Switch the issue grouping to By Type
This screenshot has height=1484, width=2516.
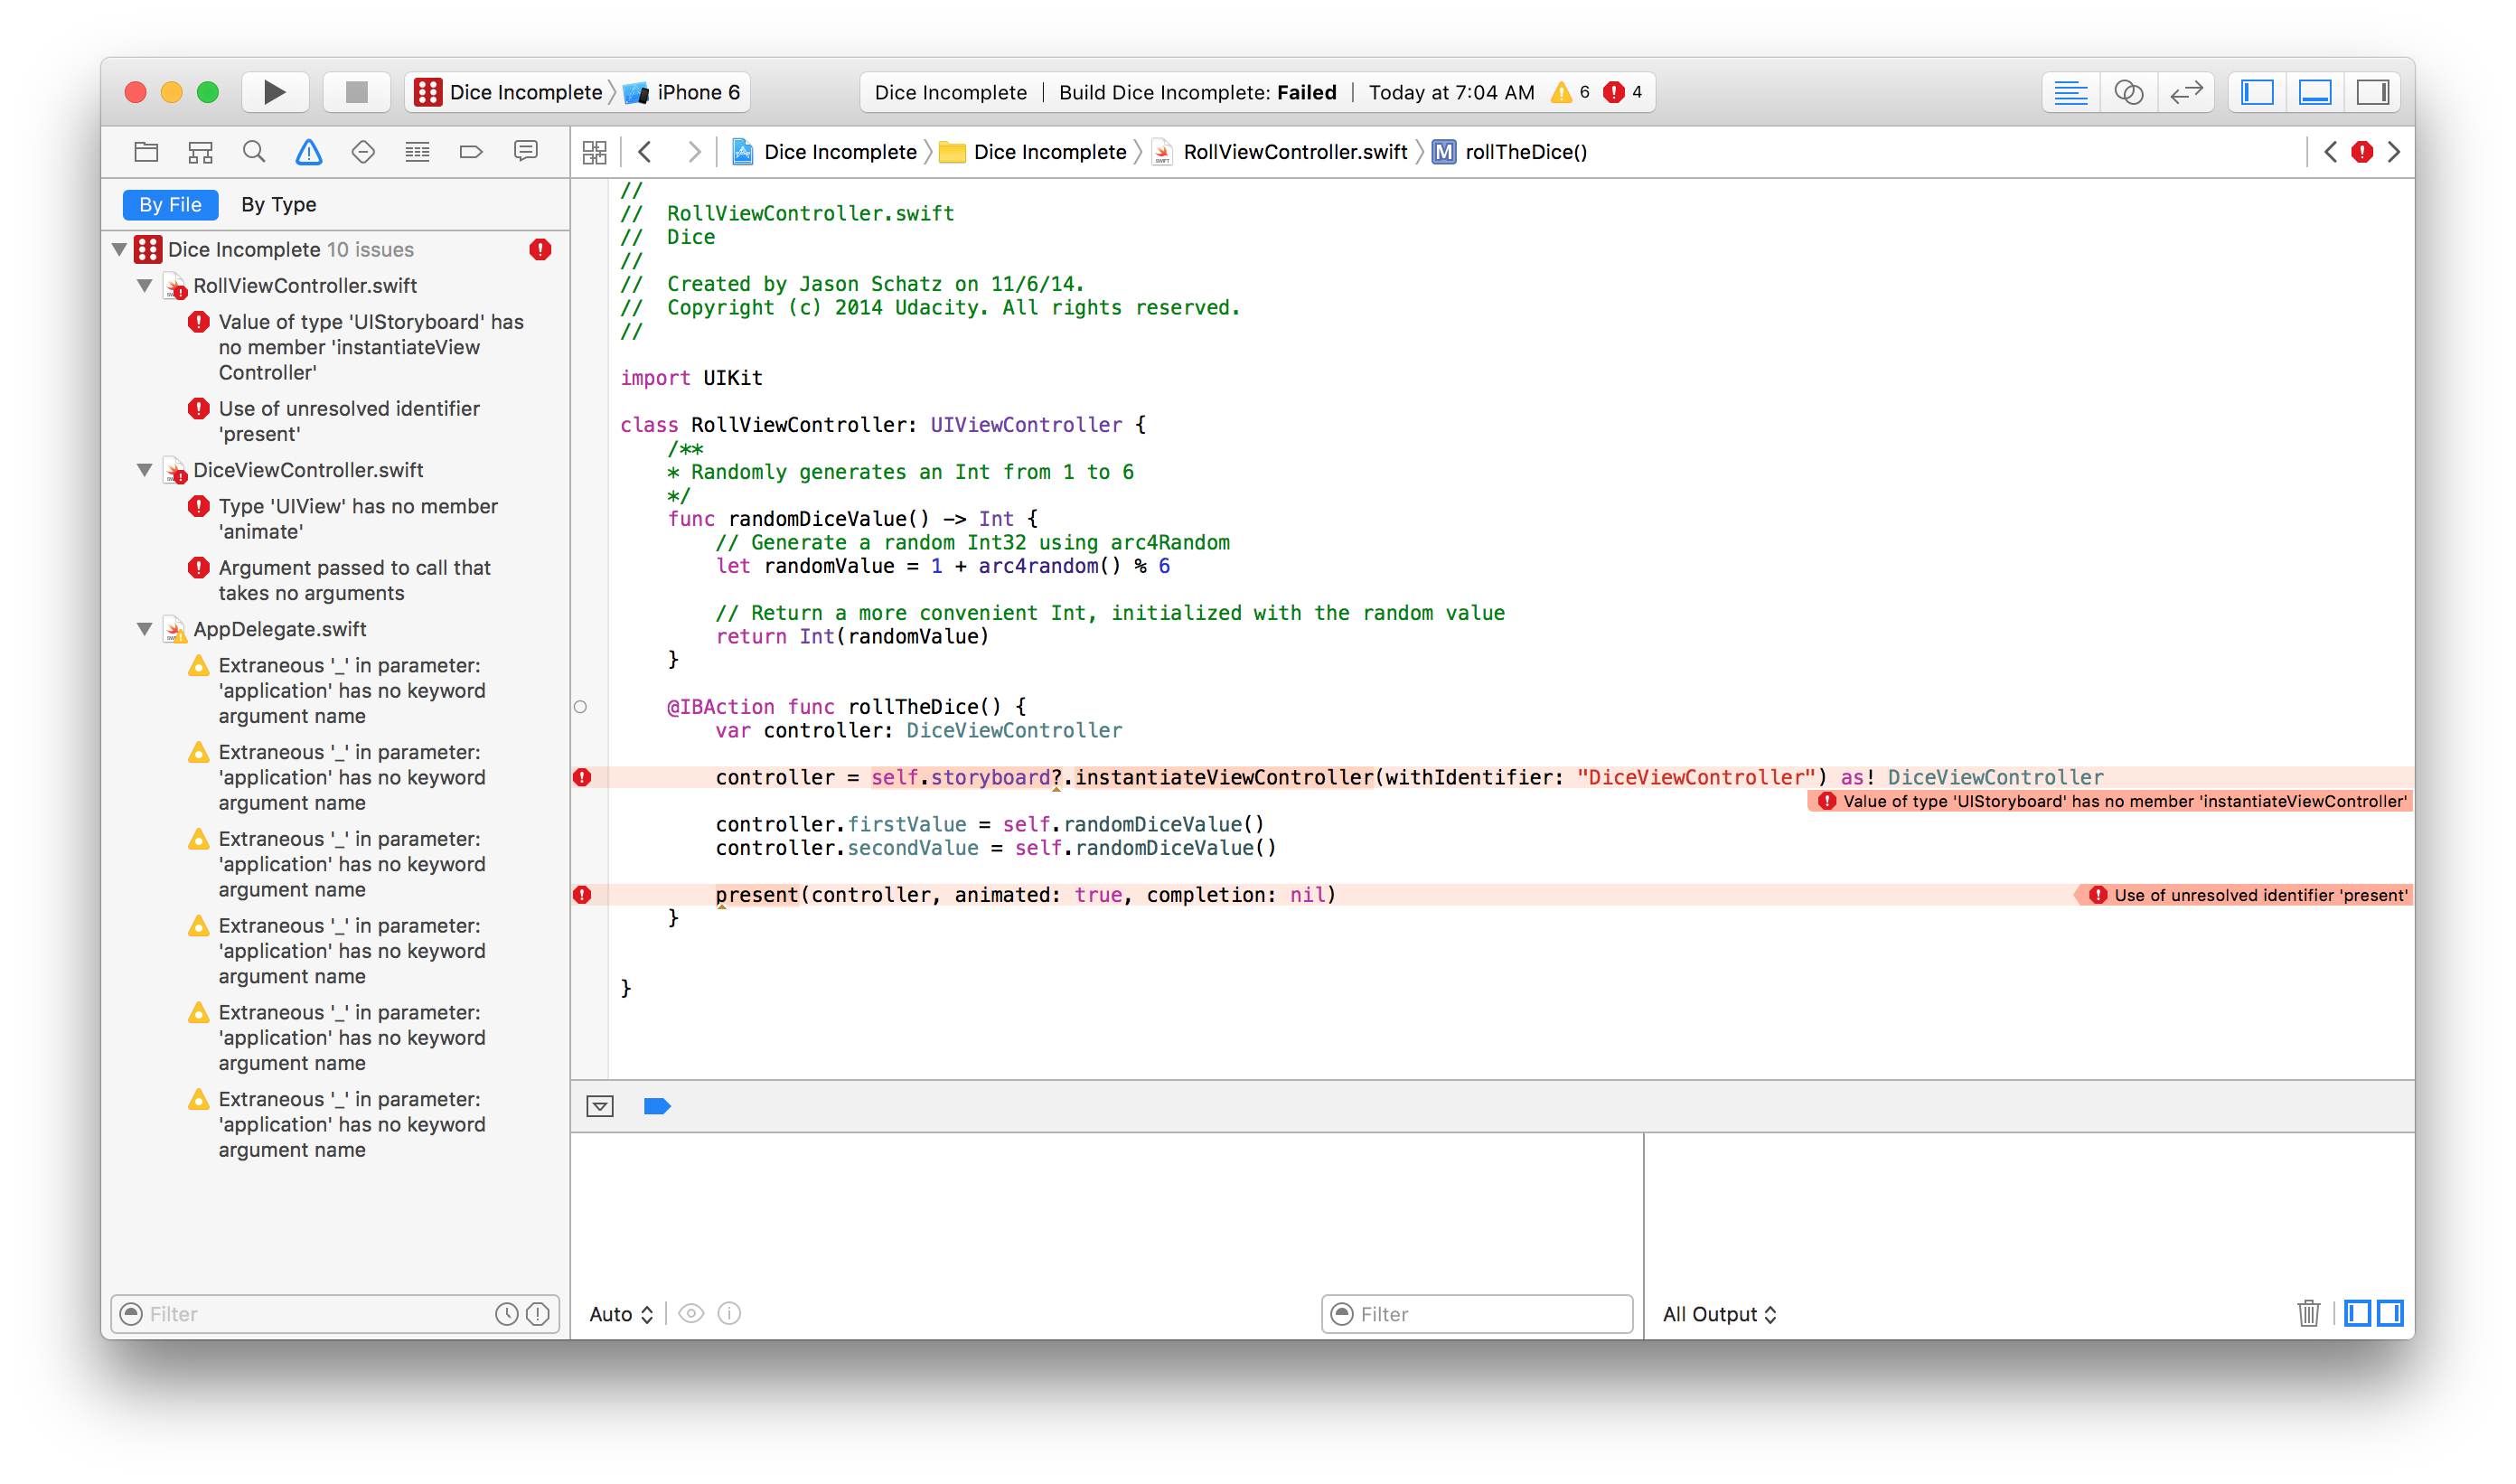click(x=278, y=205)
